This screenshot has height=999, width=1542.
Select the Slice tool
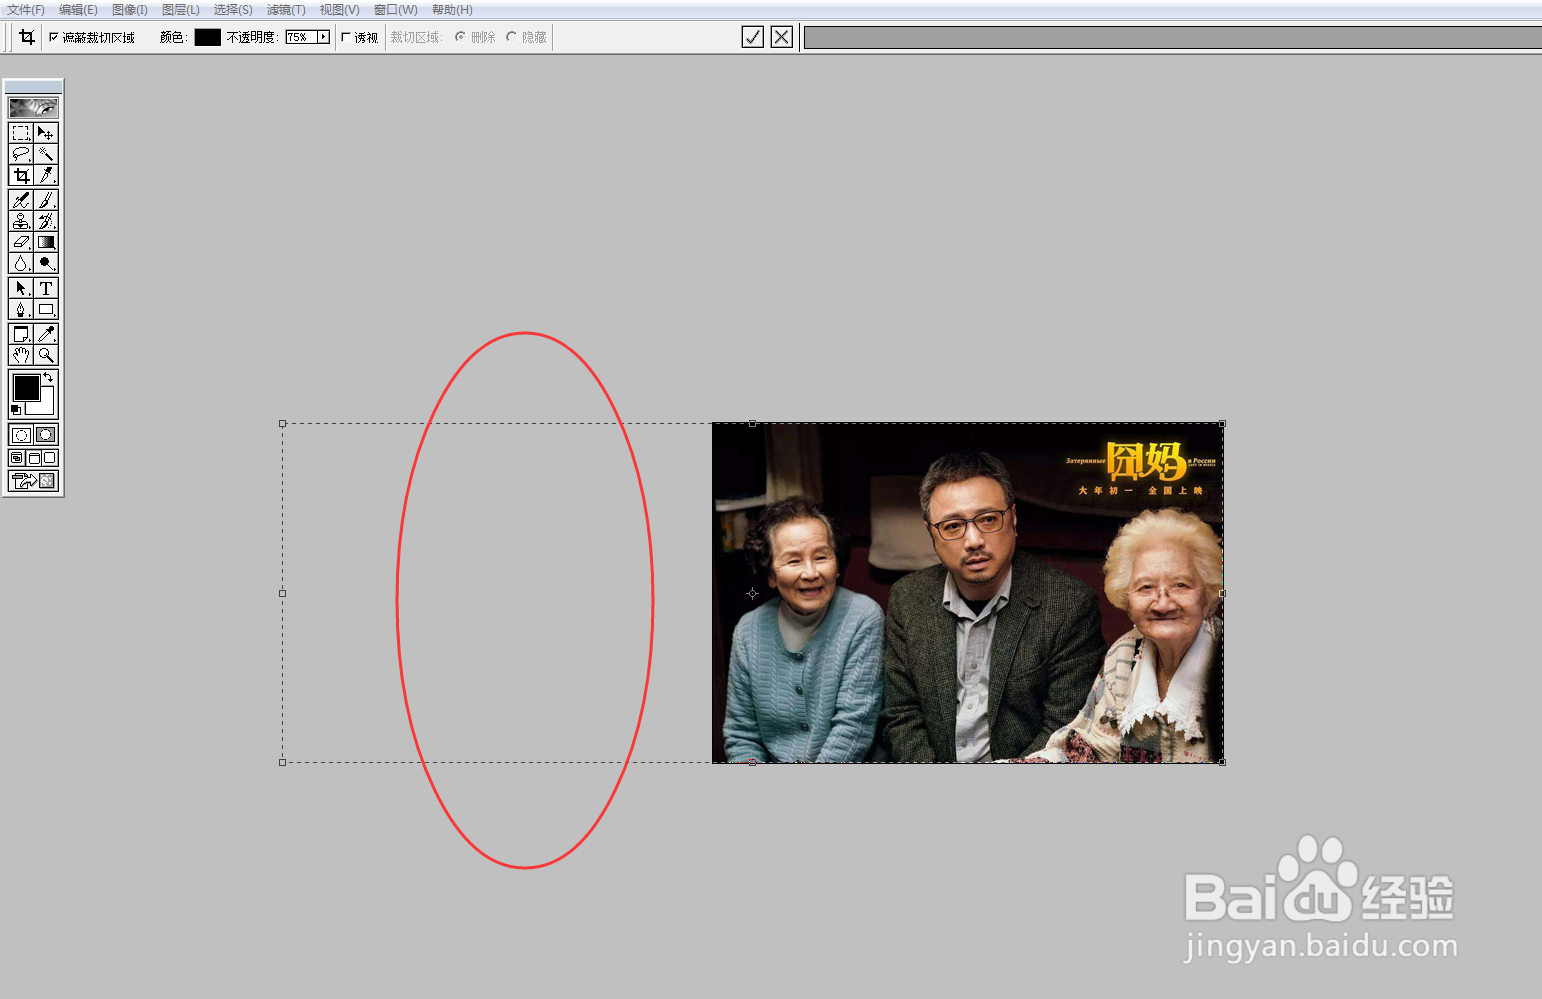click(x=46, y=176)
